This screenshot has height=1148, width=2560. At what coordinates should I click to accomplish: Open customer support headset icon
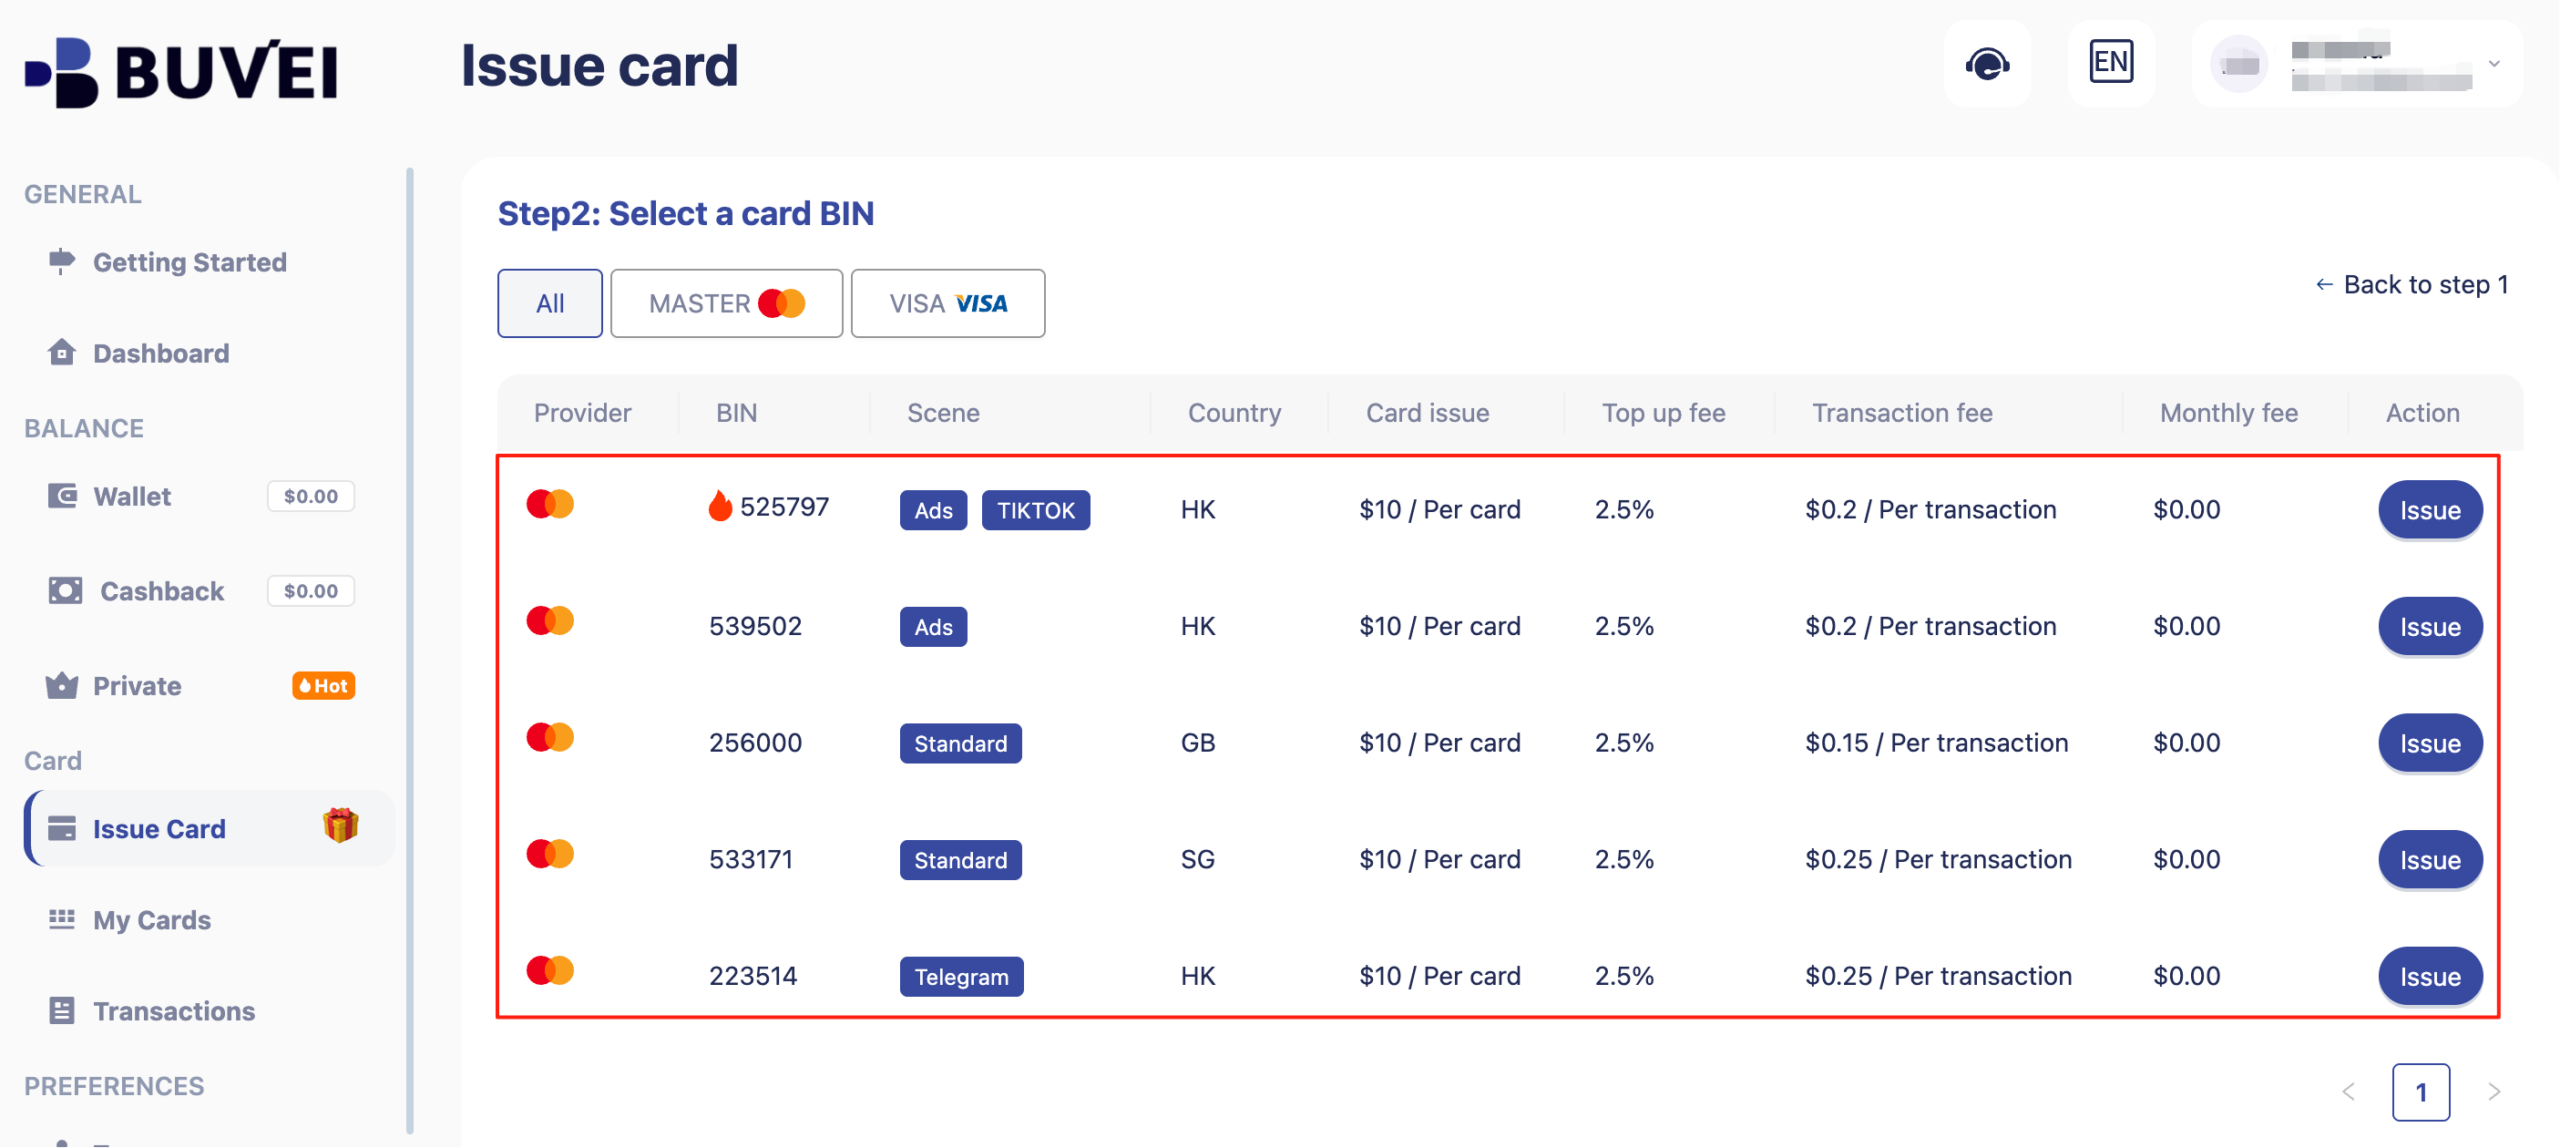pyautogui.click(x=1986, y=64)
